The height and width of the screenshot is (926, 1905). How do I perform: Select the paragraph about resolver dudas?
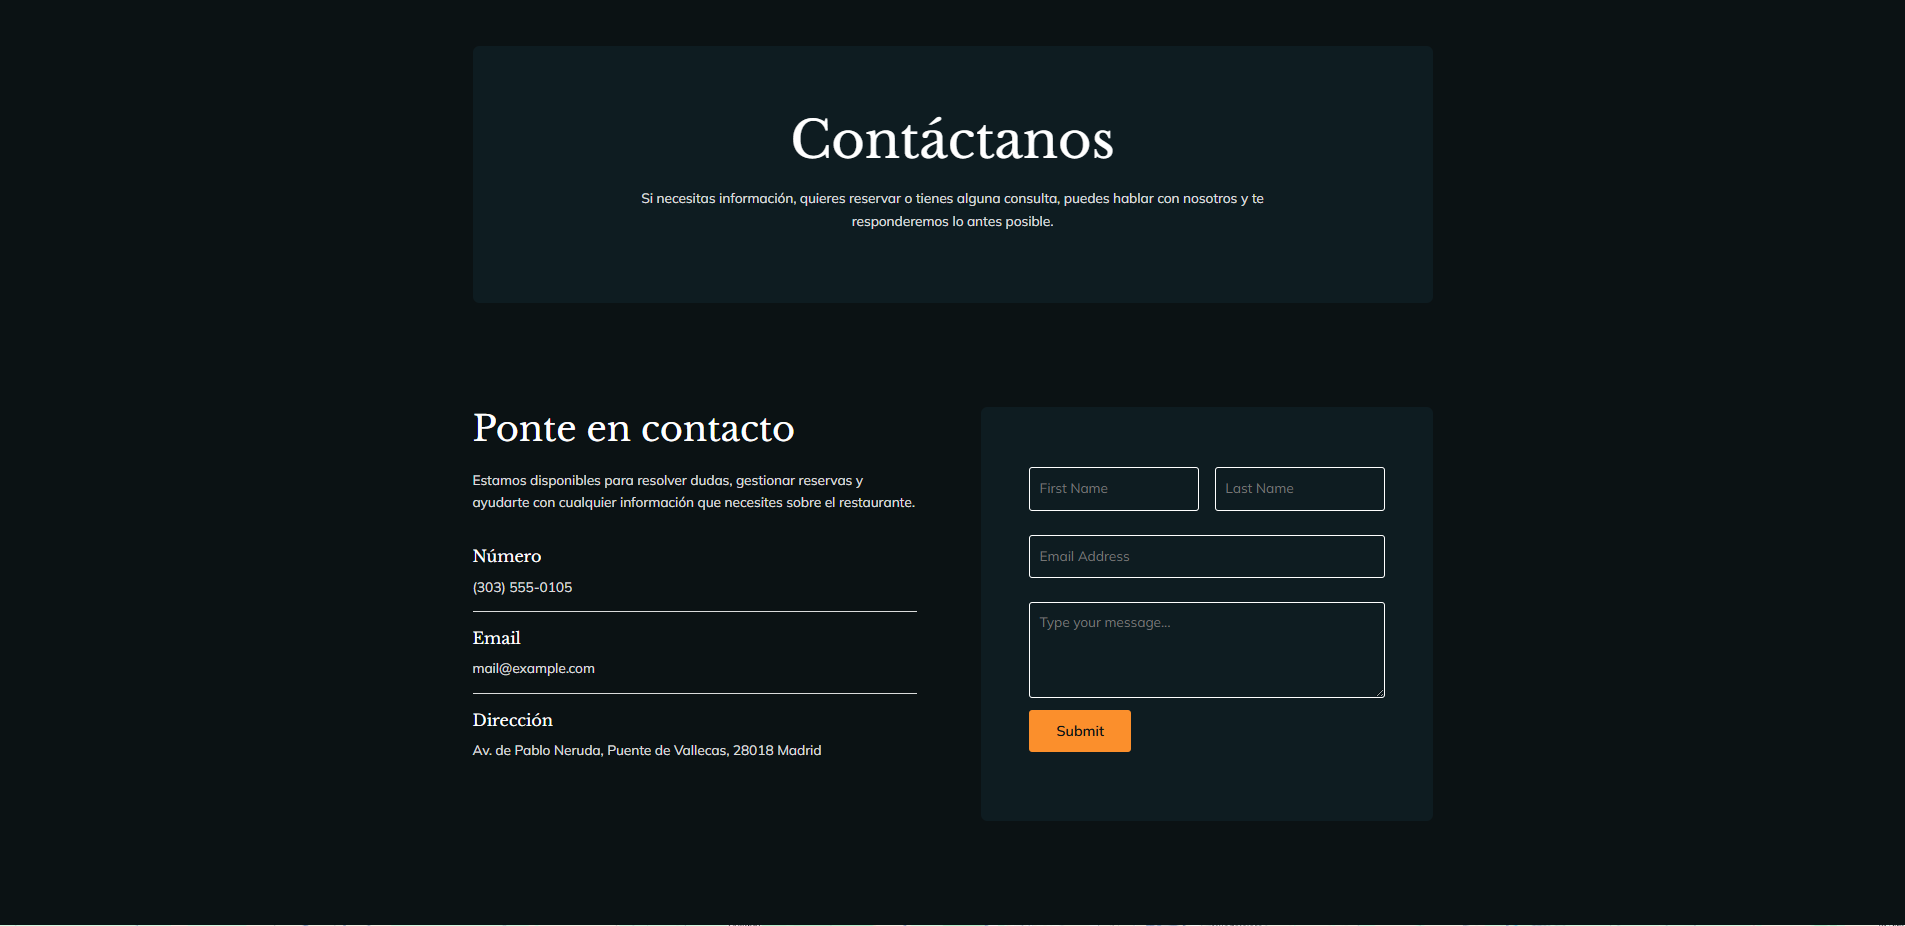[693, 491]
